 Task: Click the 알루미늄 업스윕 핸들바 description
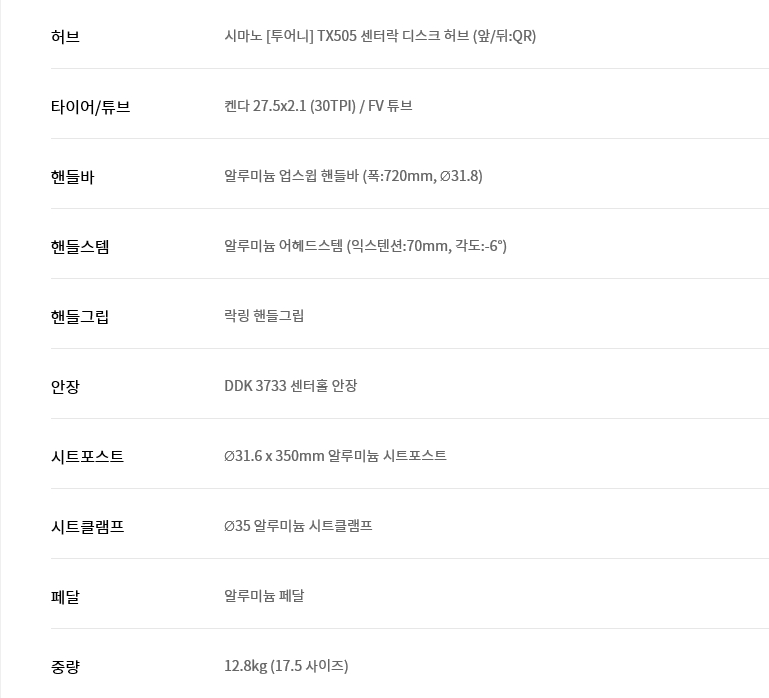tap(352, 176)
